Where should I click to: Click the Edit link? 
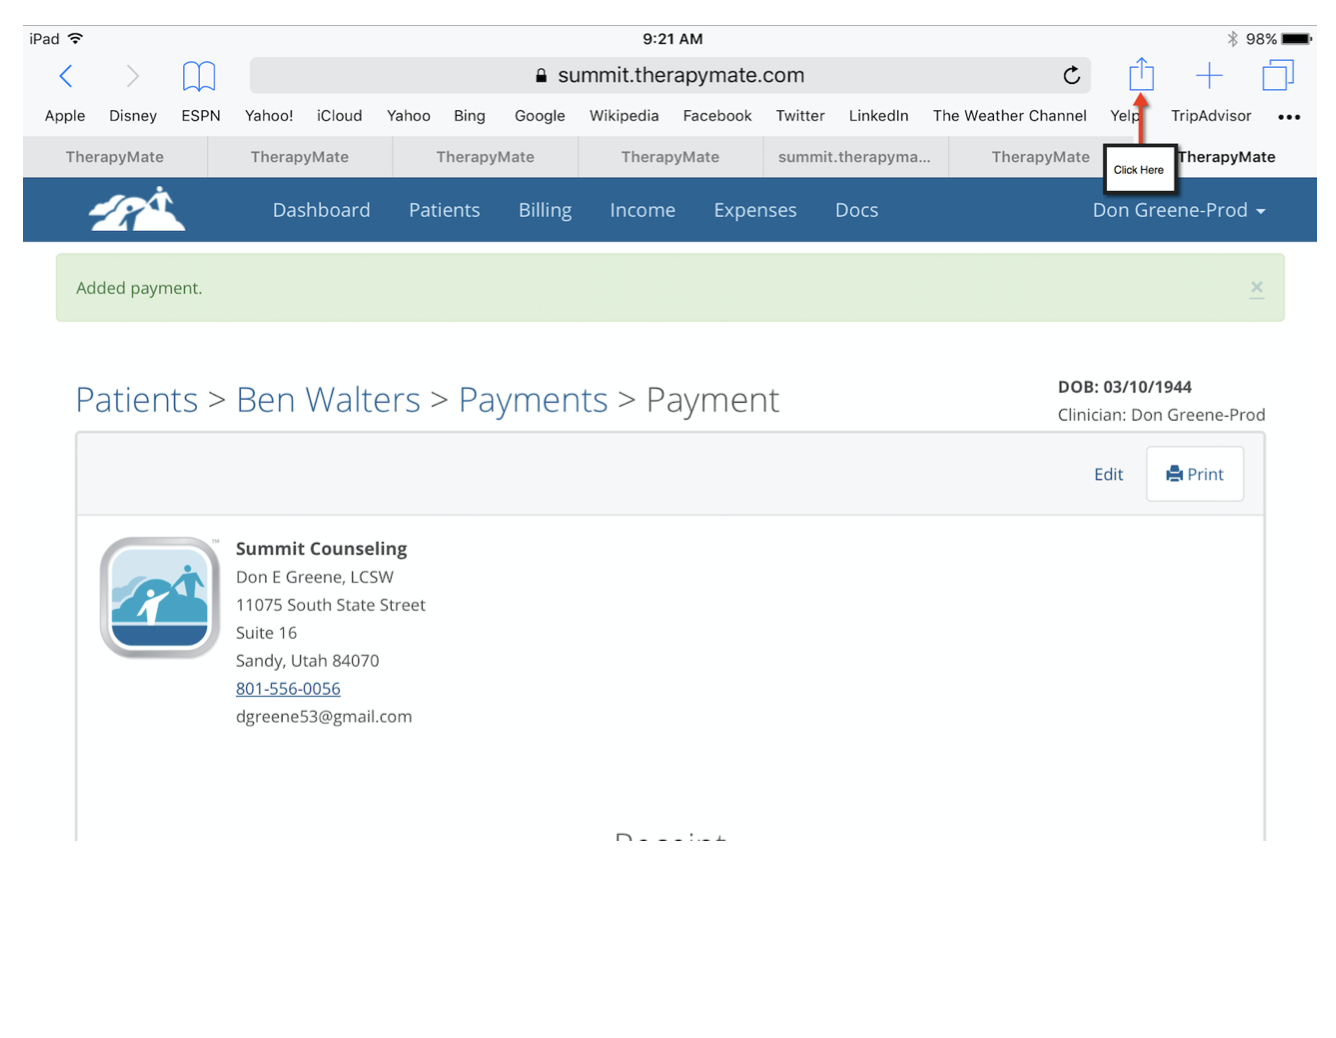(x=1108, y=474)
